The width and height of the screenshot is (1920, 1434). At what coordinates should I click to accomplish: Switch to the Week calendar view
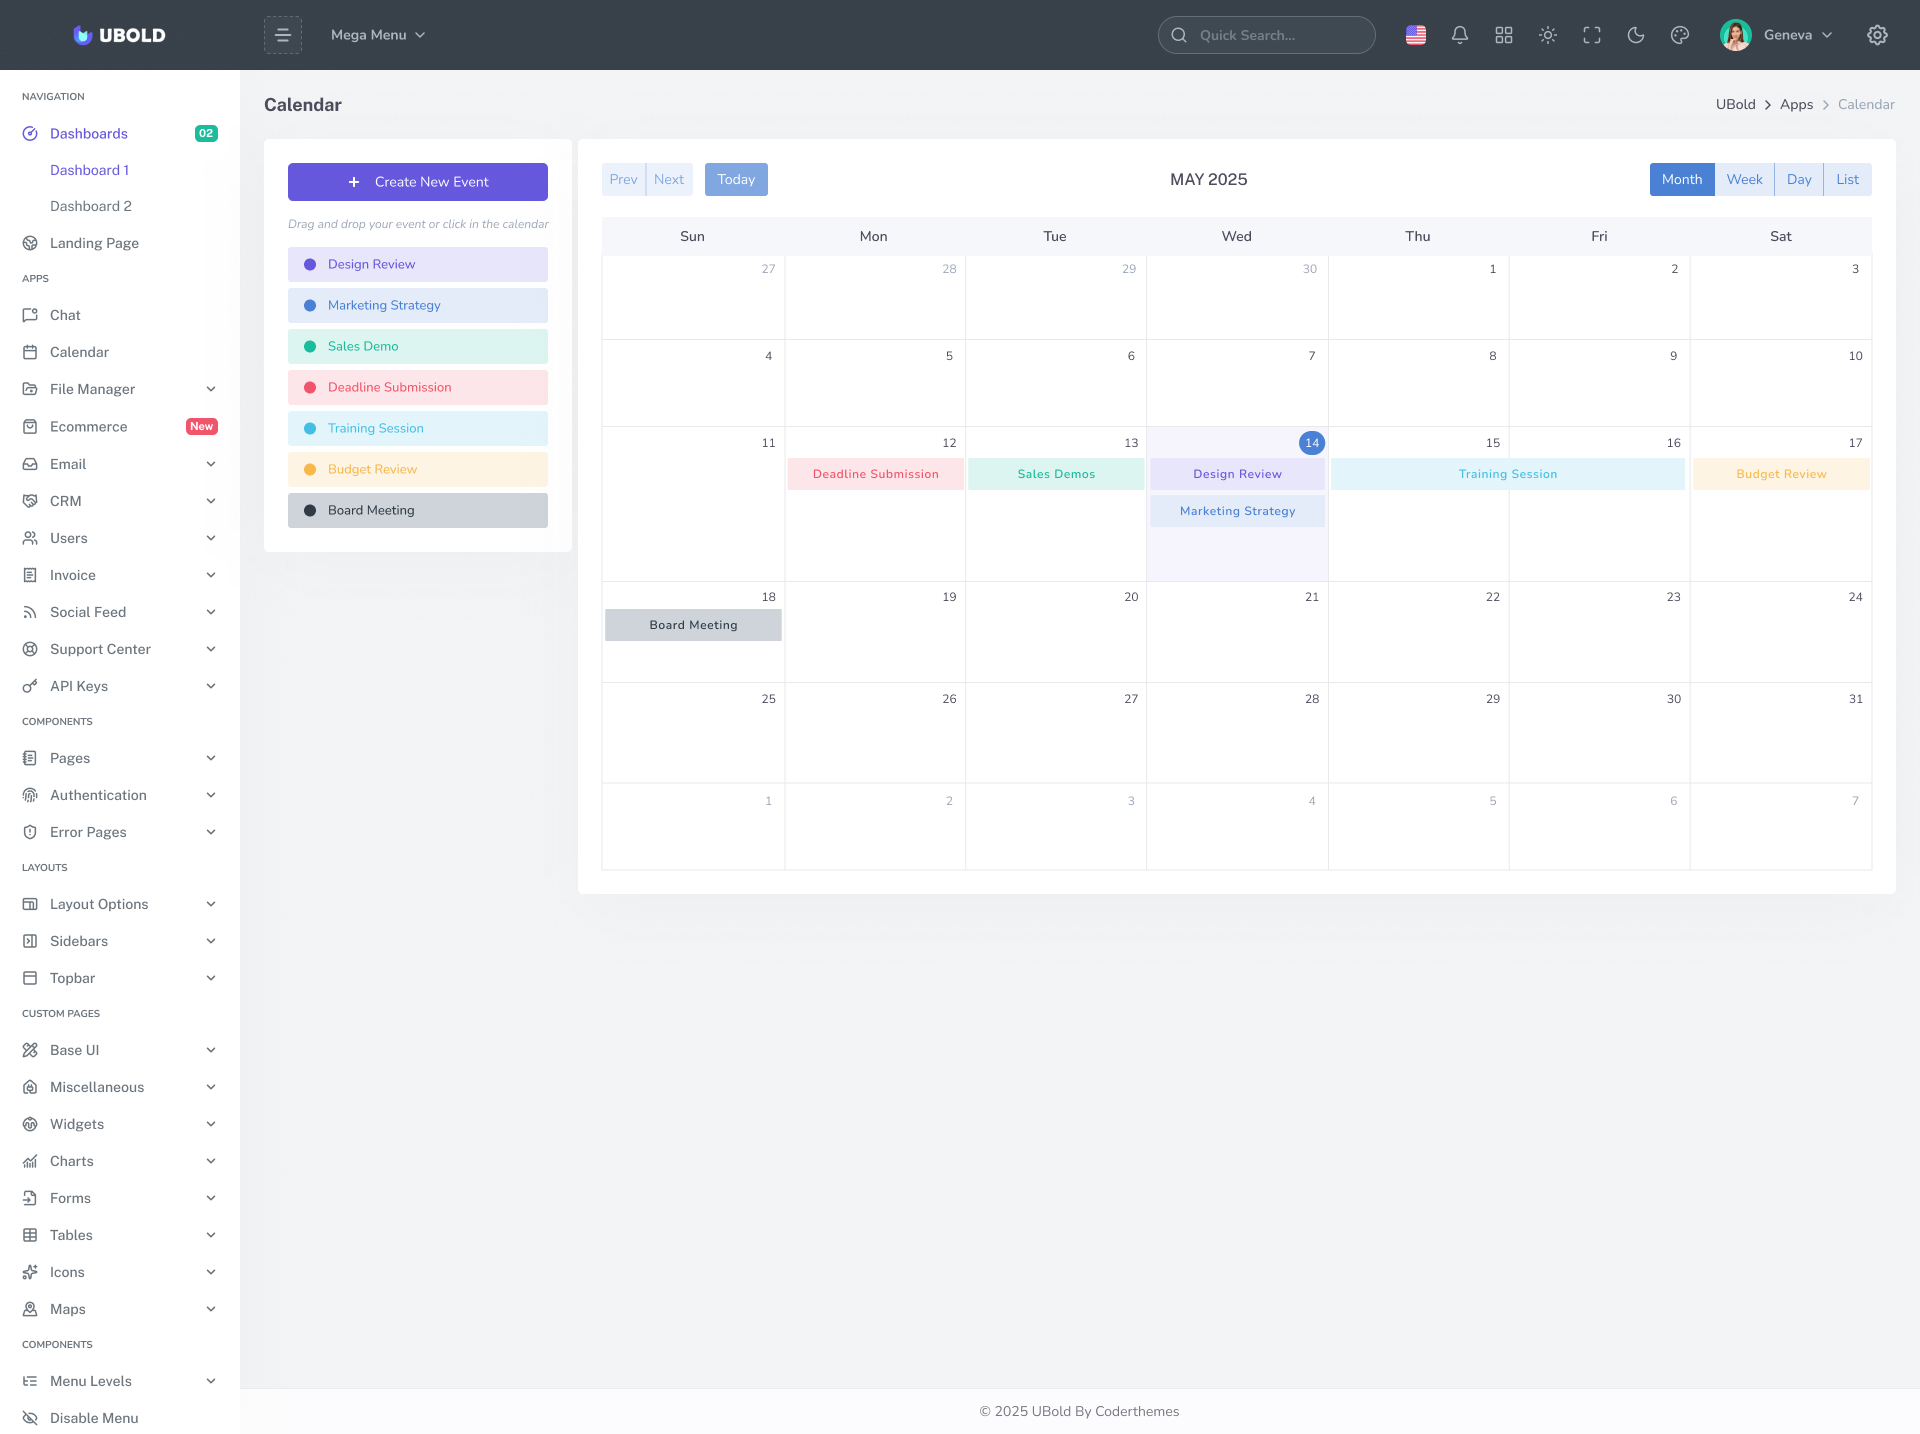click(x=1744, y=180)
